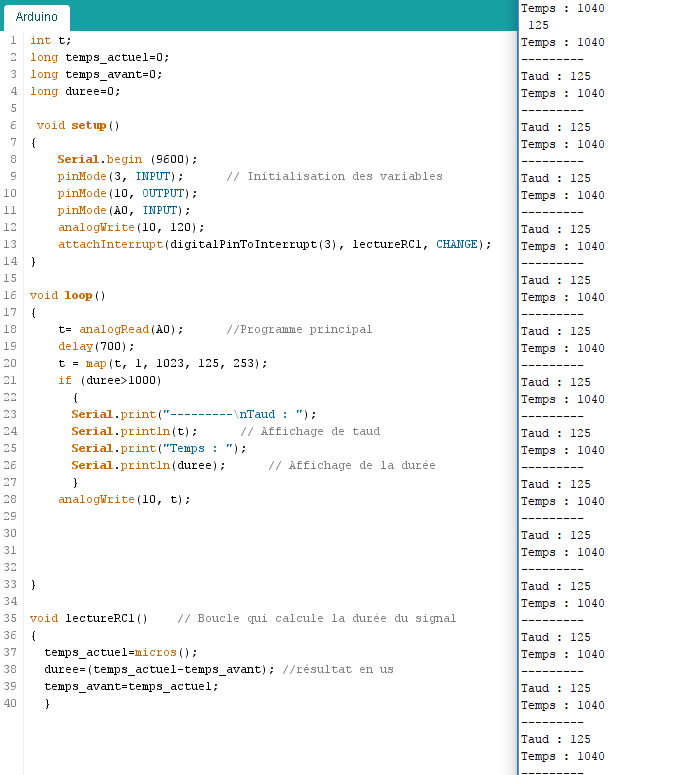
Task: Click 't= analogRead(A0);' statement
Action: click(121, 329)
